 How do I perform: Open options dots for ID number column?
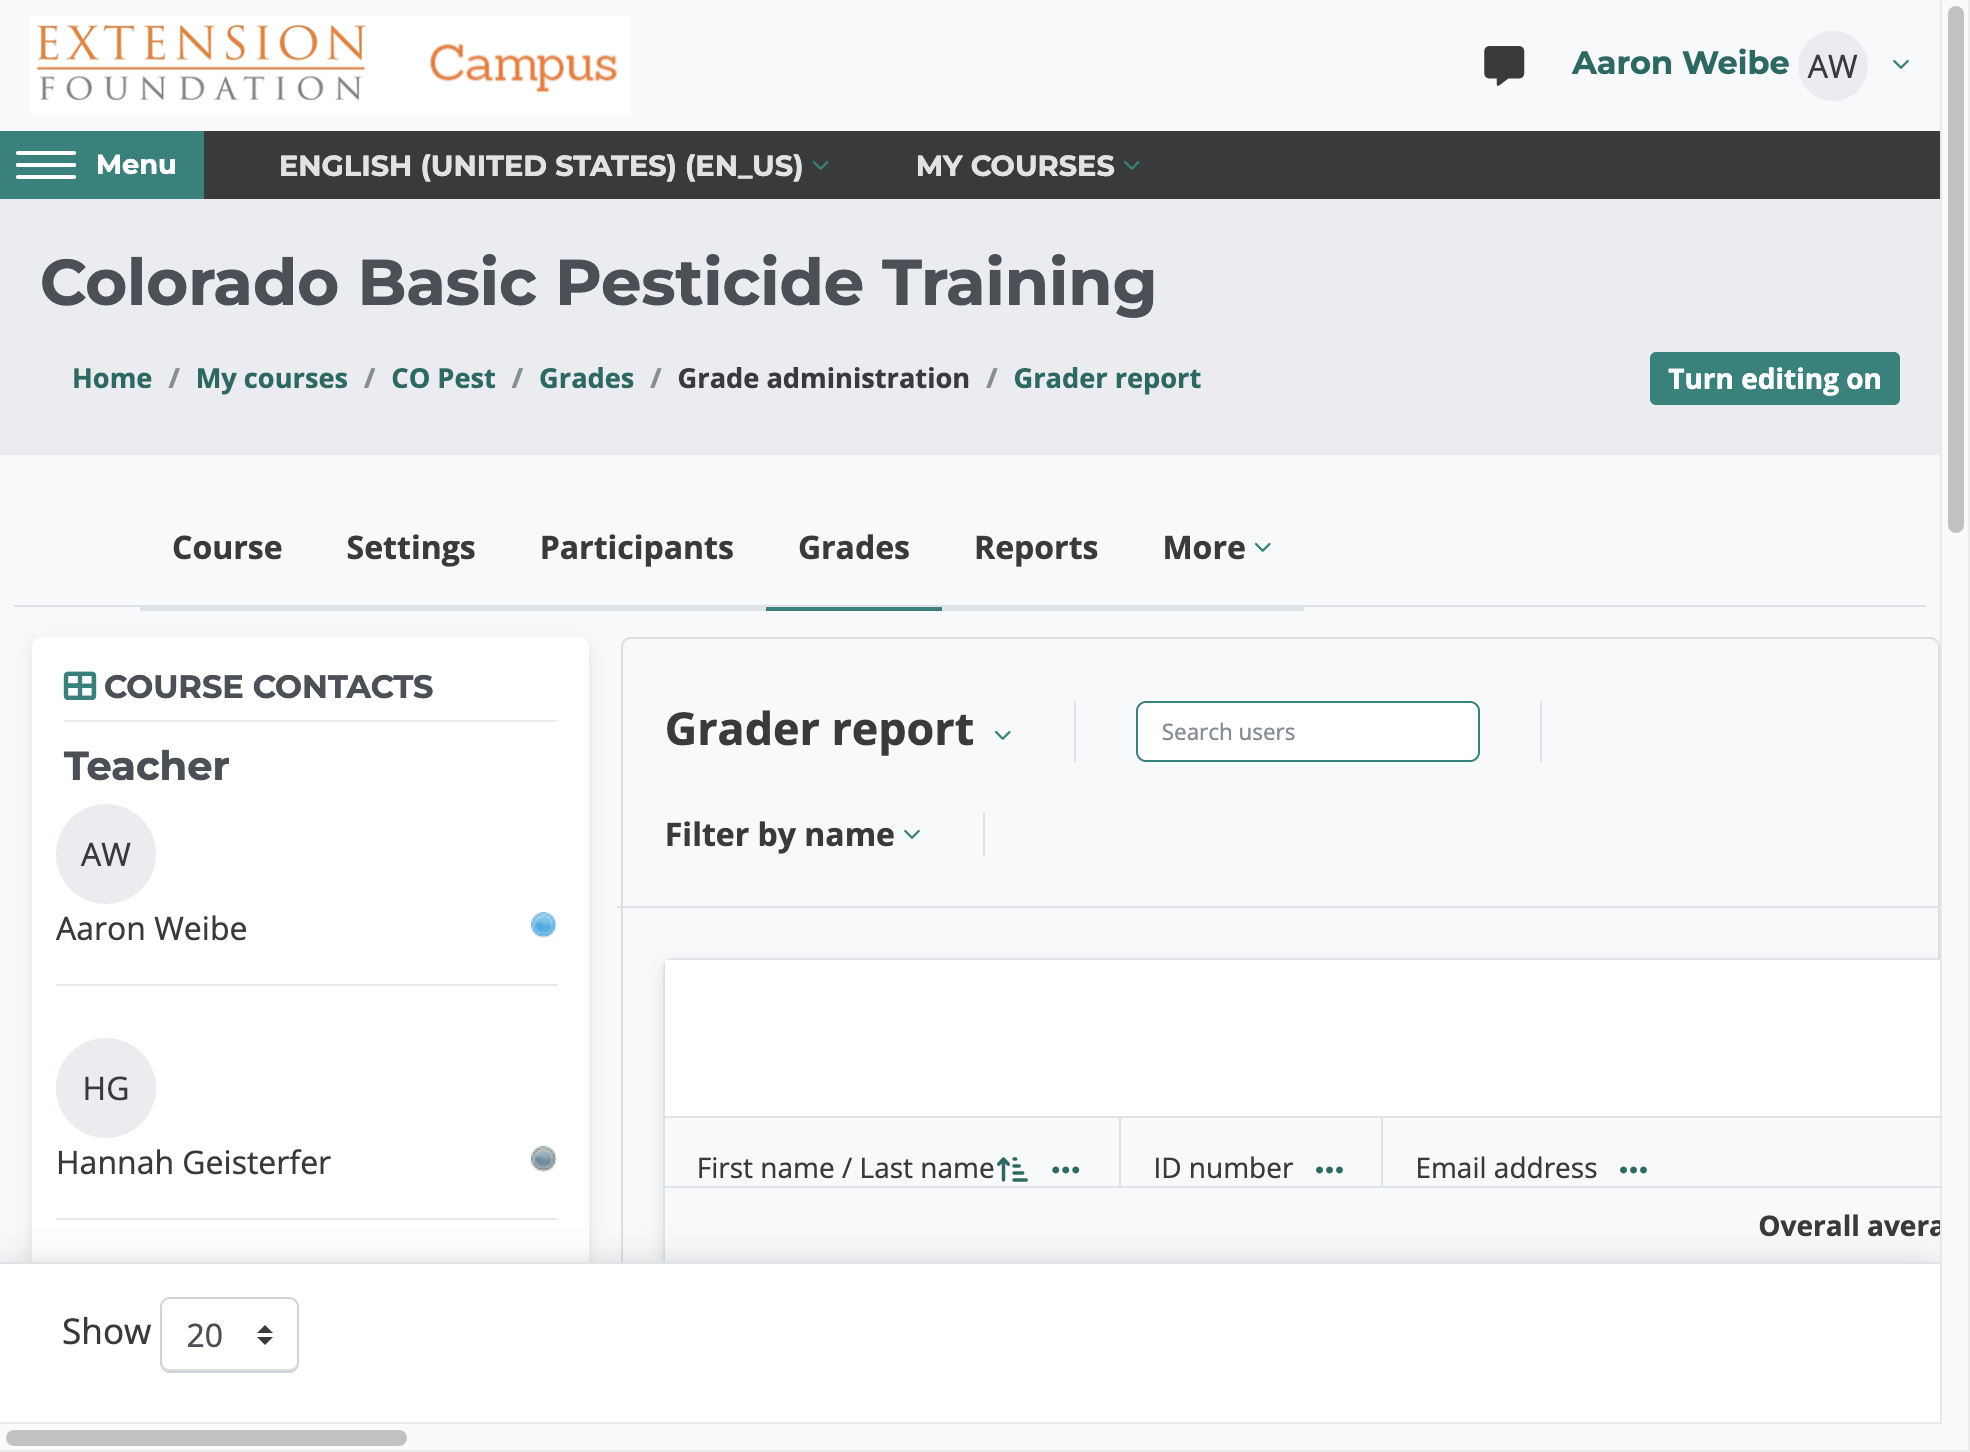pos(1329,1169)
